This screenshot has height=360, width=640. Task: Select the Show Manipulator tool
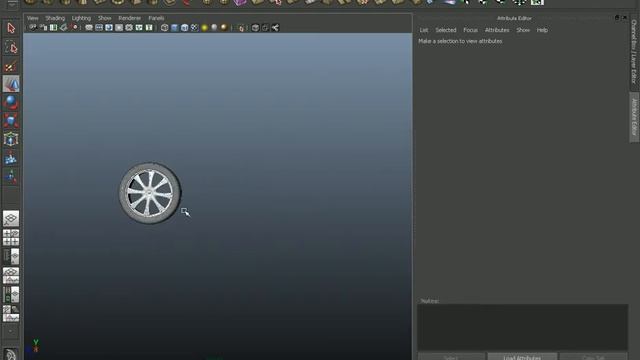(11, 177)
